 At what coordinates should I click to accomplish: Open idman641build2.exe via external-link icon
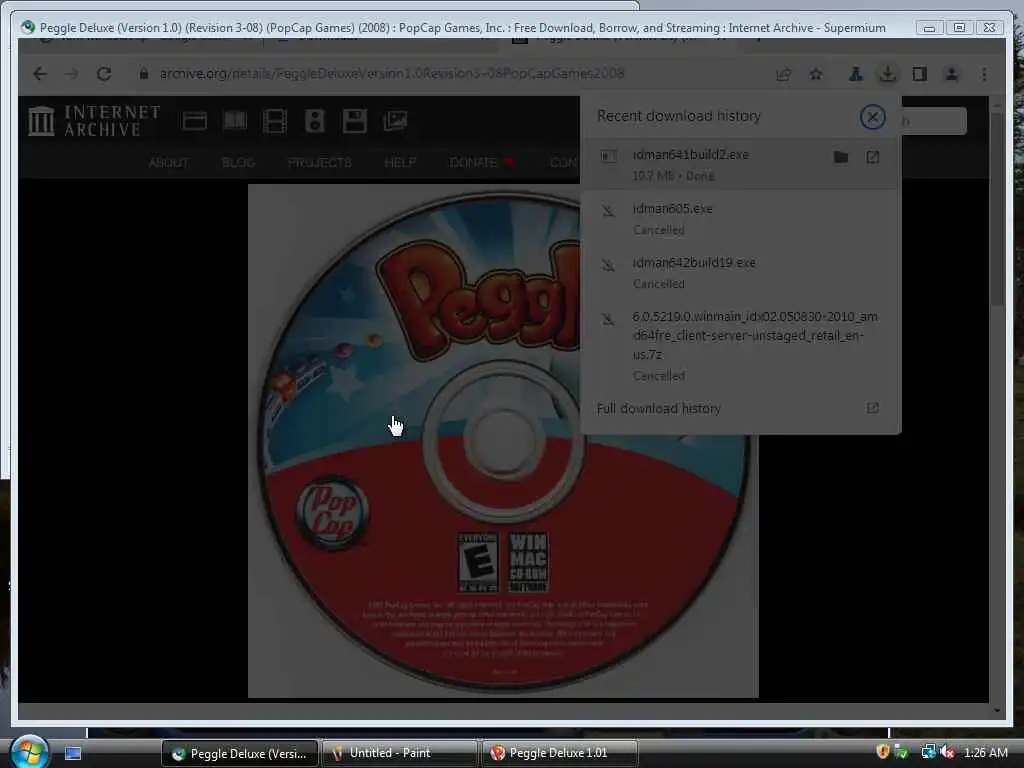click(872, 157)
